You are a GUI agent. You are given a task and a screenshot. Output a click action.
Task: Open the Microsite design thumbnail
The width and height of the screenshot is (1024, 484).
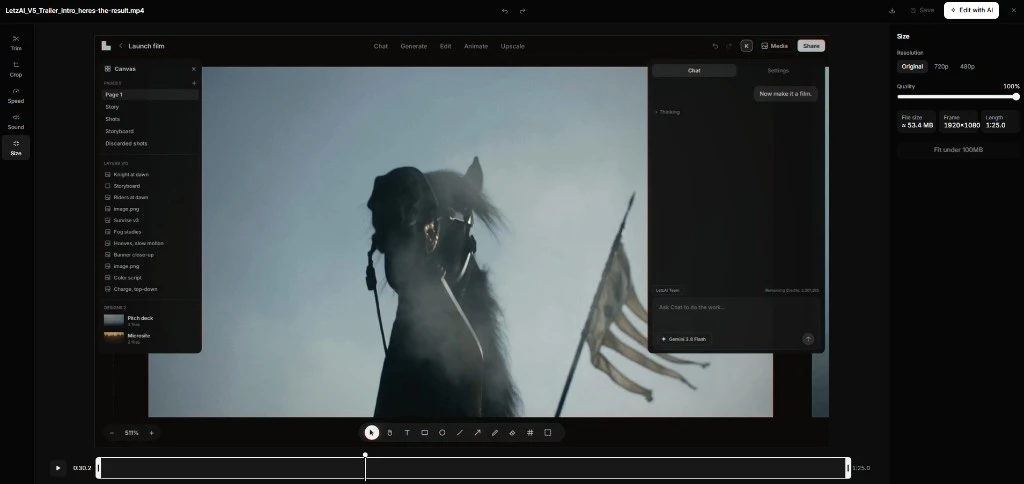114,338
